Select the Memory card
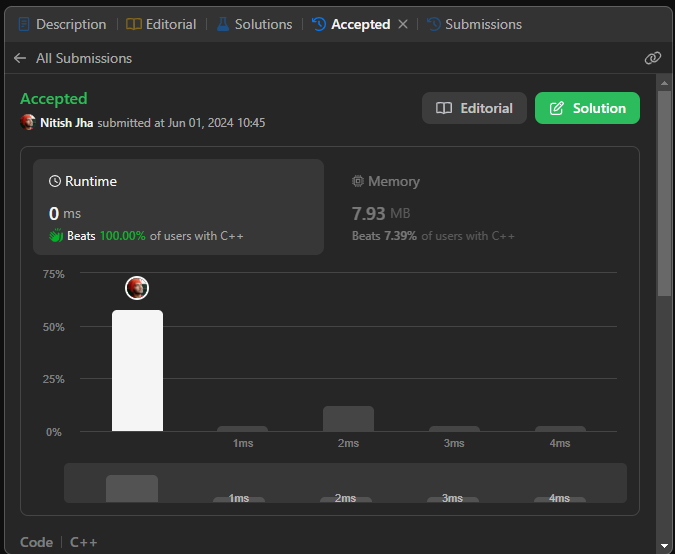675x554 pixels. click(x=481, y=207)
